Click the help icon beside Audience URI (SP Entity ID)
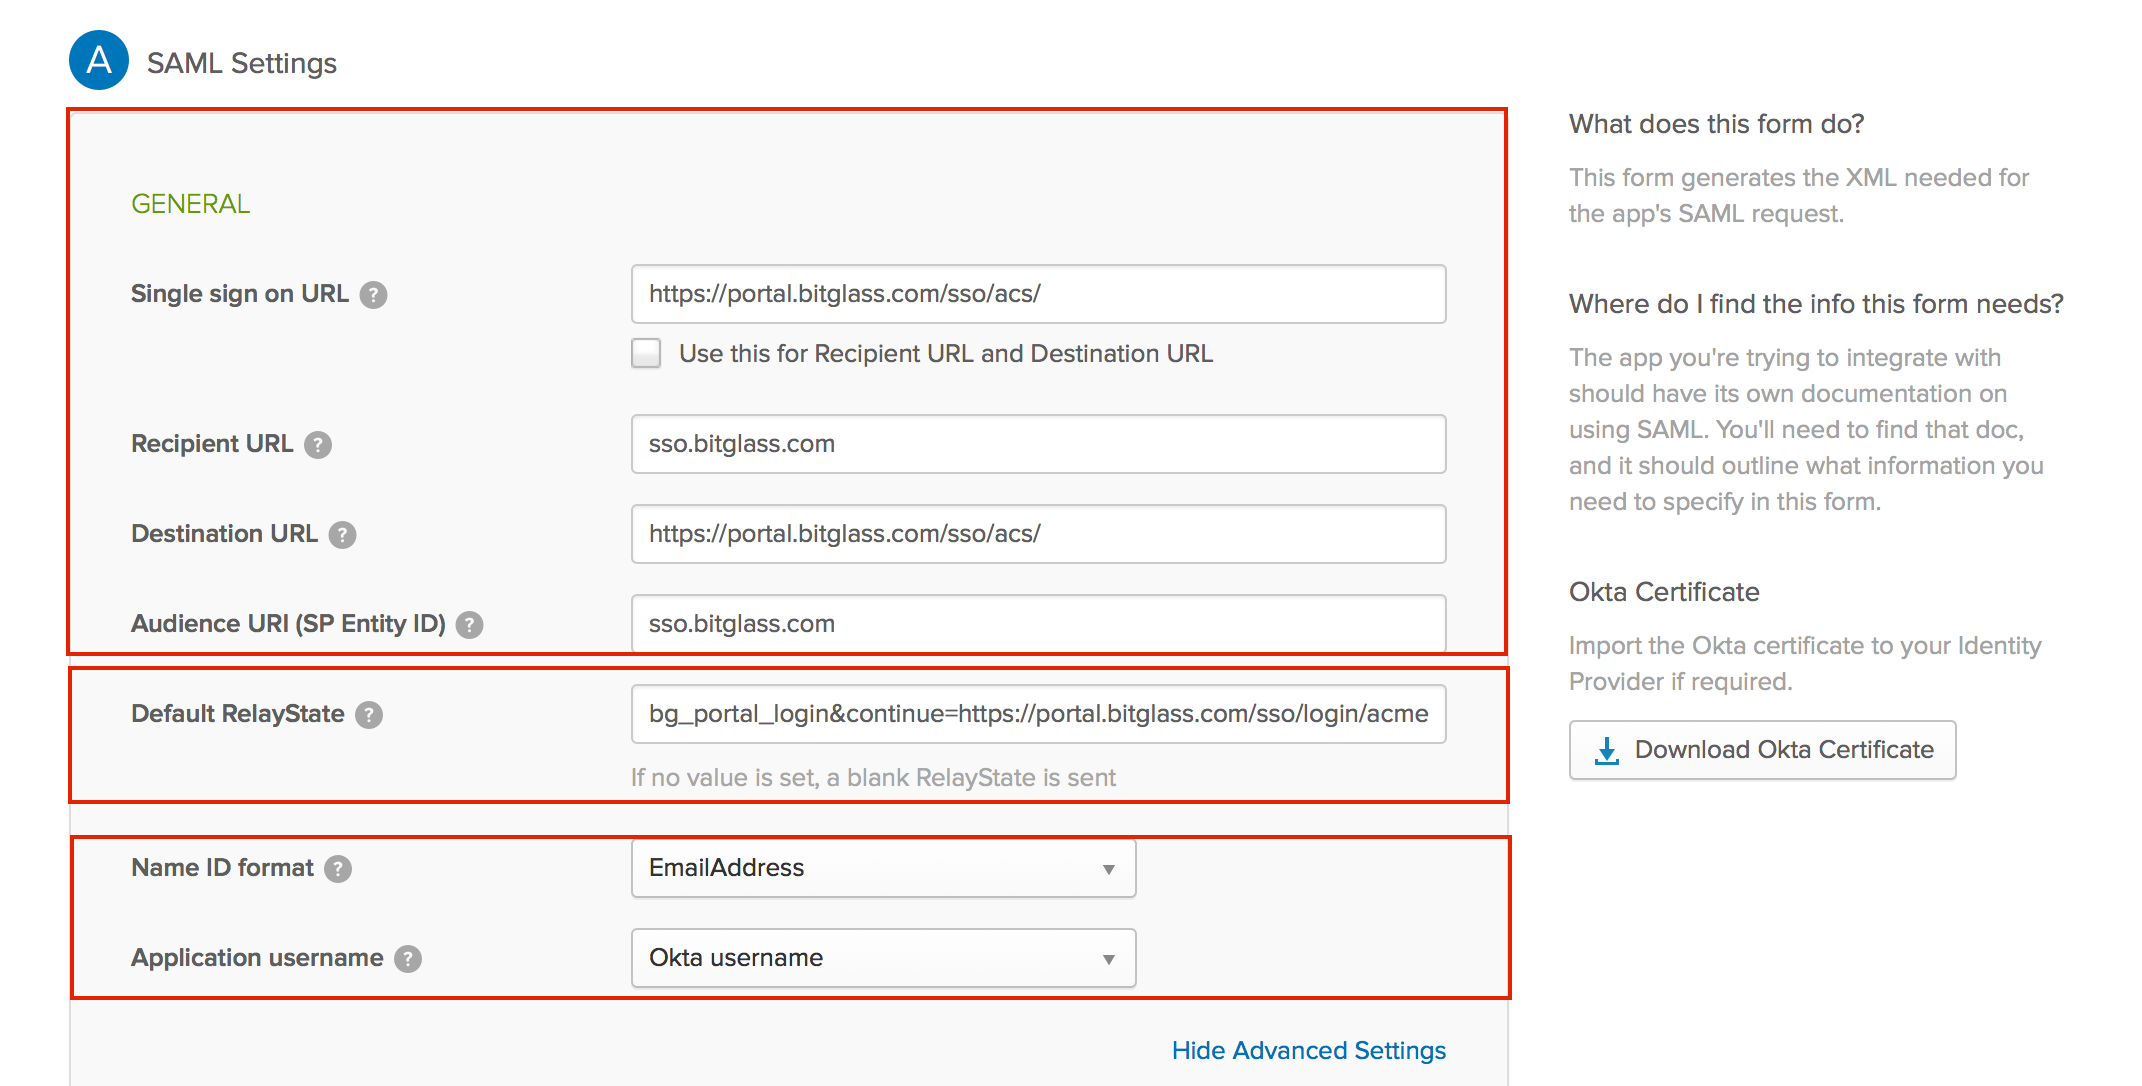Image resolution: width=2142 pixels, height=1086 pixels. (469, 625)
